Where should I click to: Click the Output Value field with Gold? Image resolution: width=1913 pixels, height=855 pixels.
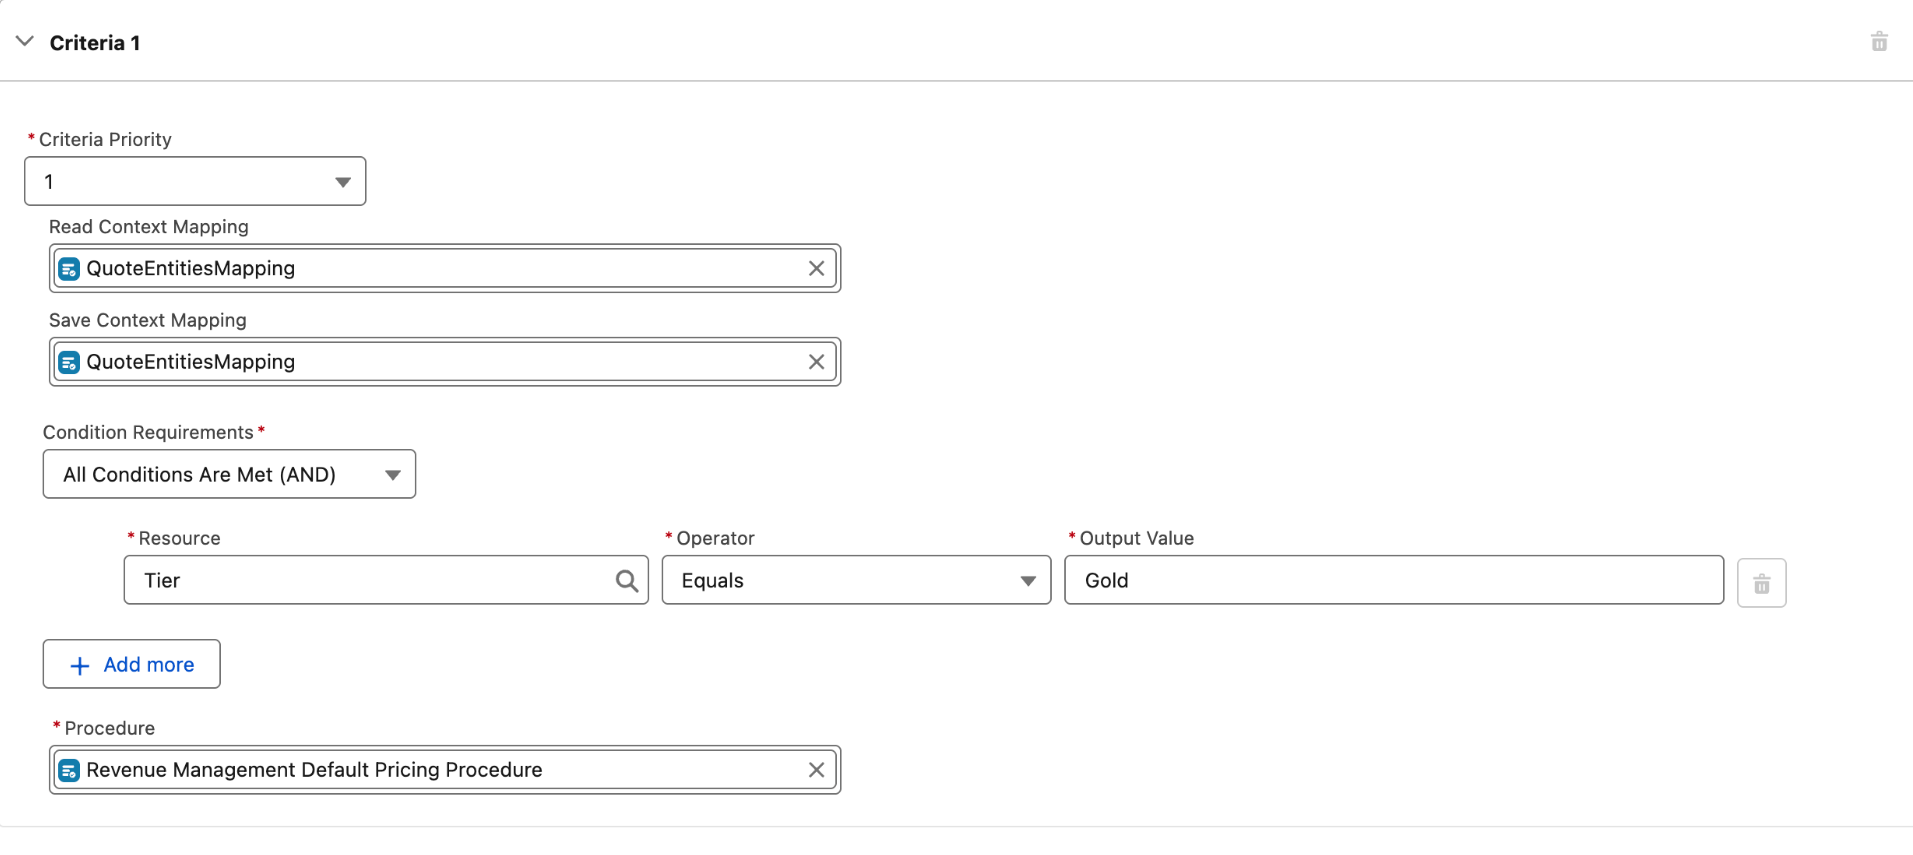pyautogui.click(x=1393, y=581)
